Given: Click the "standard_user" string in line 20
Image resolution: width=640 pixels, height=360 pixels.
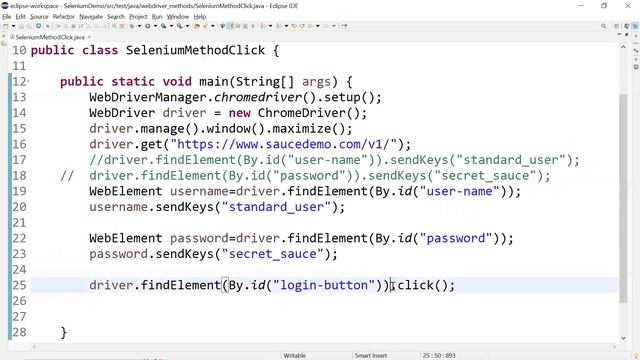Looking at the screenshot, I should point(276,207).
